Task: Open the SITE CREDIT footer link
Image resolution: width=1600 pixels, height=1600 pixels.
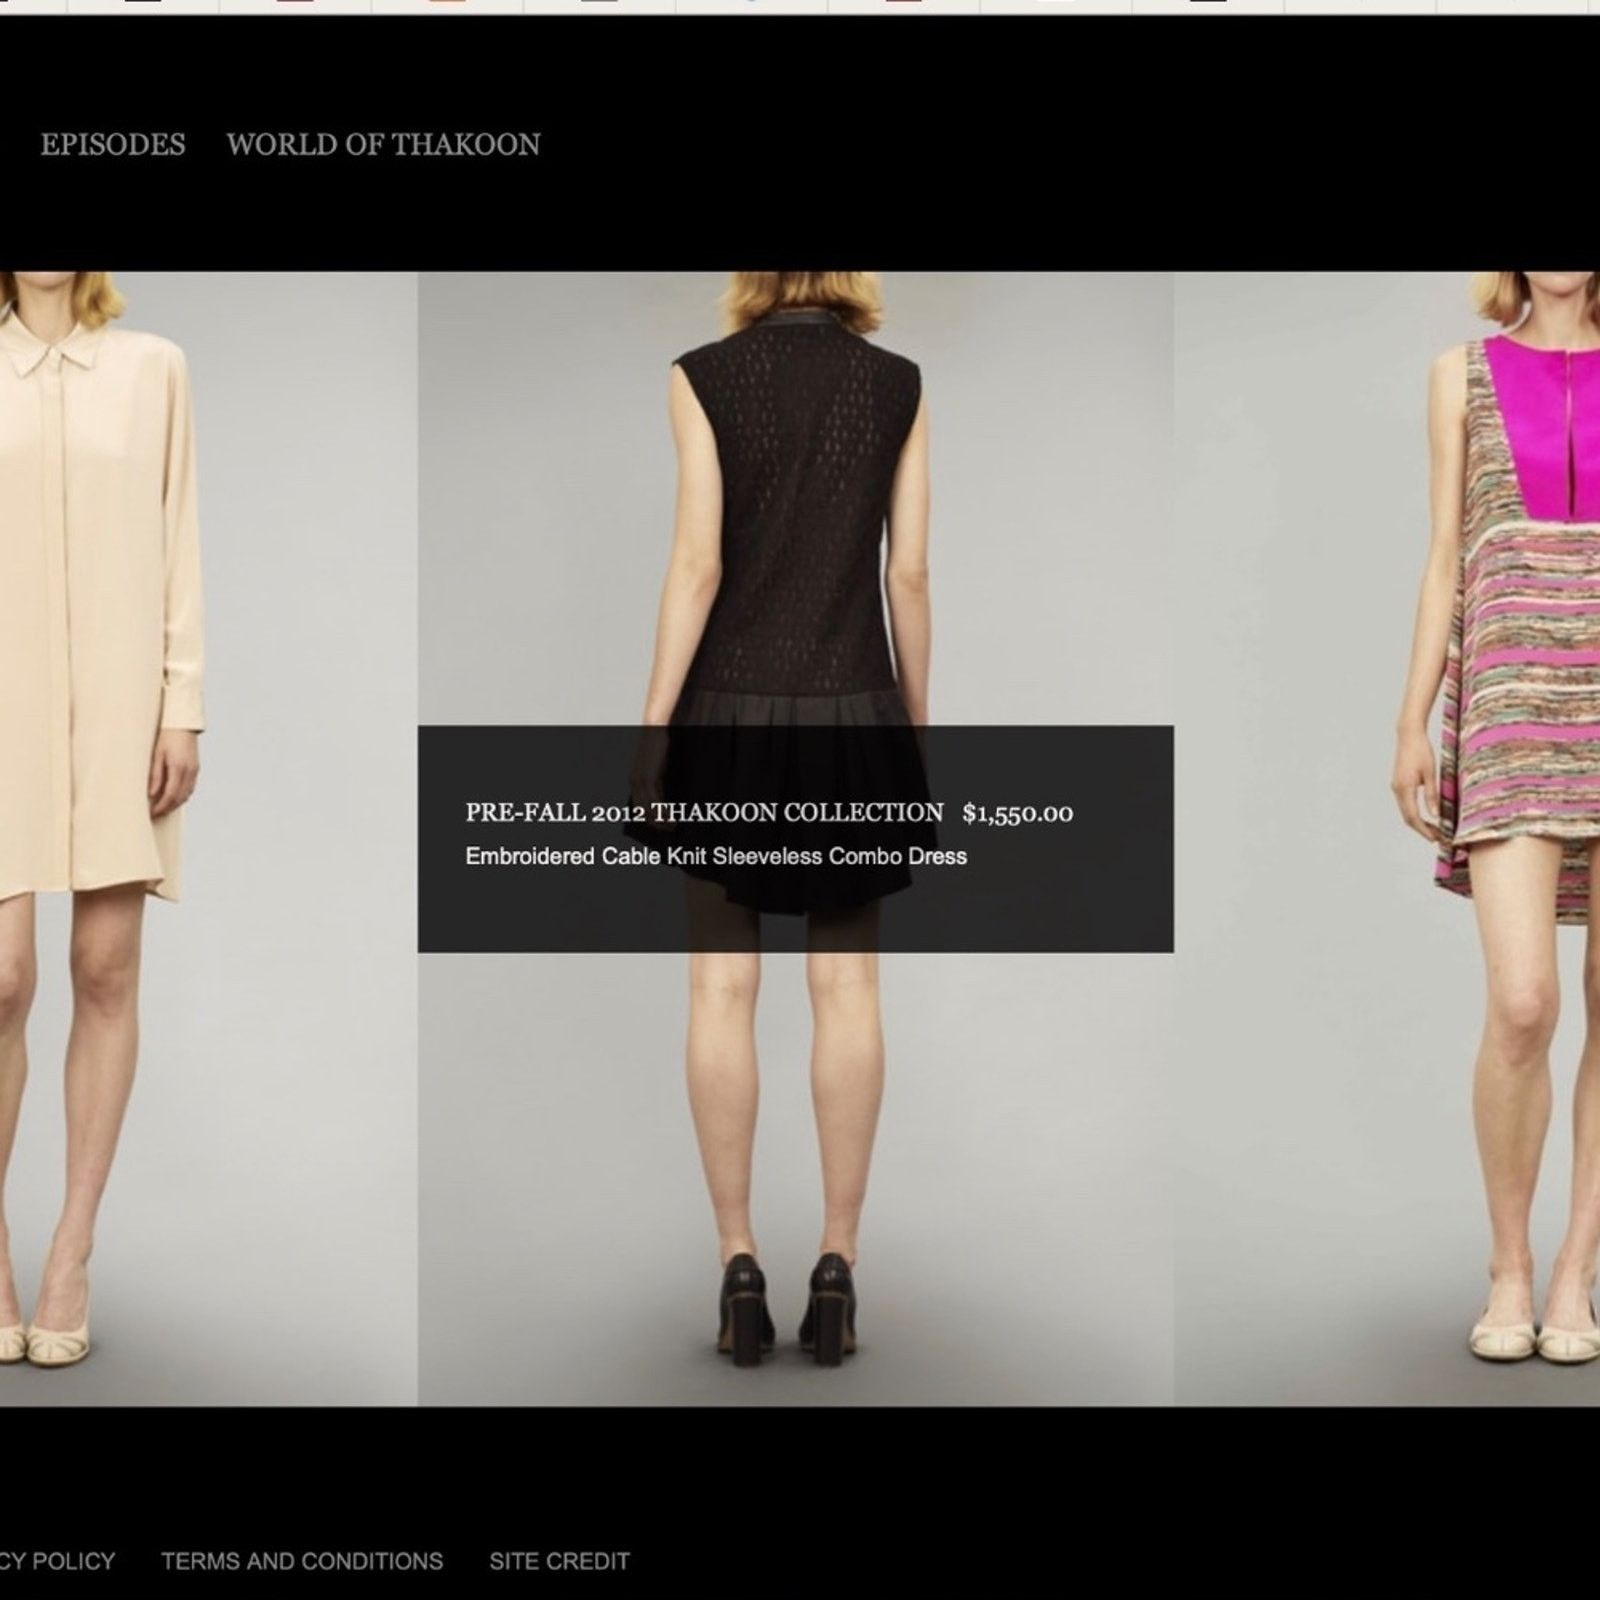Action: click(559, 1561)
